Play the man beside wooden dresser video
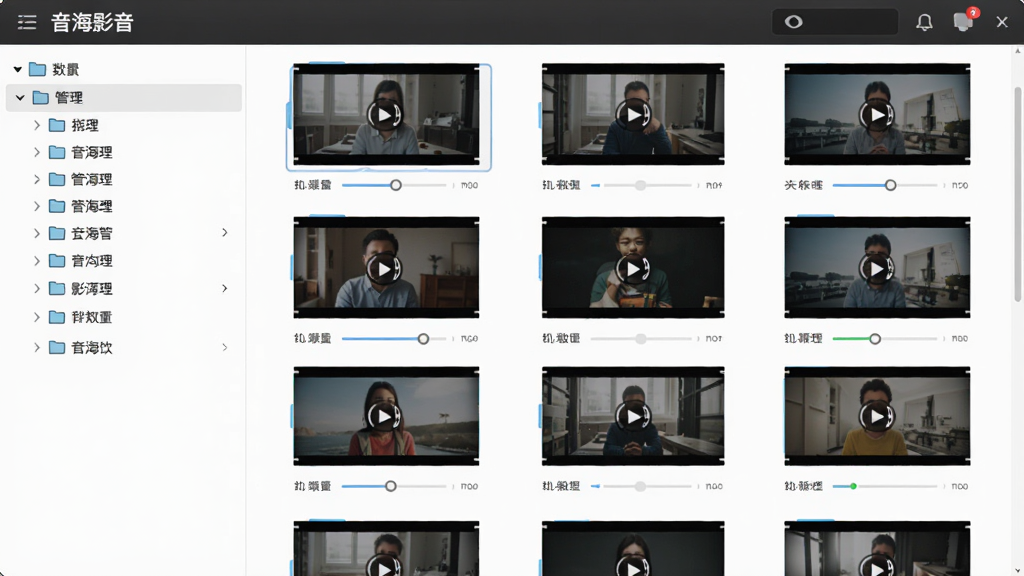Screen dimensions: 1024x576 pyautogui.click(x=384, y=268)
